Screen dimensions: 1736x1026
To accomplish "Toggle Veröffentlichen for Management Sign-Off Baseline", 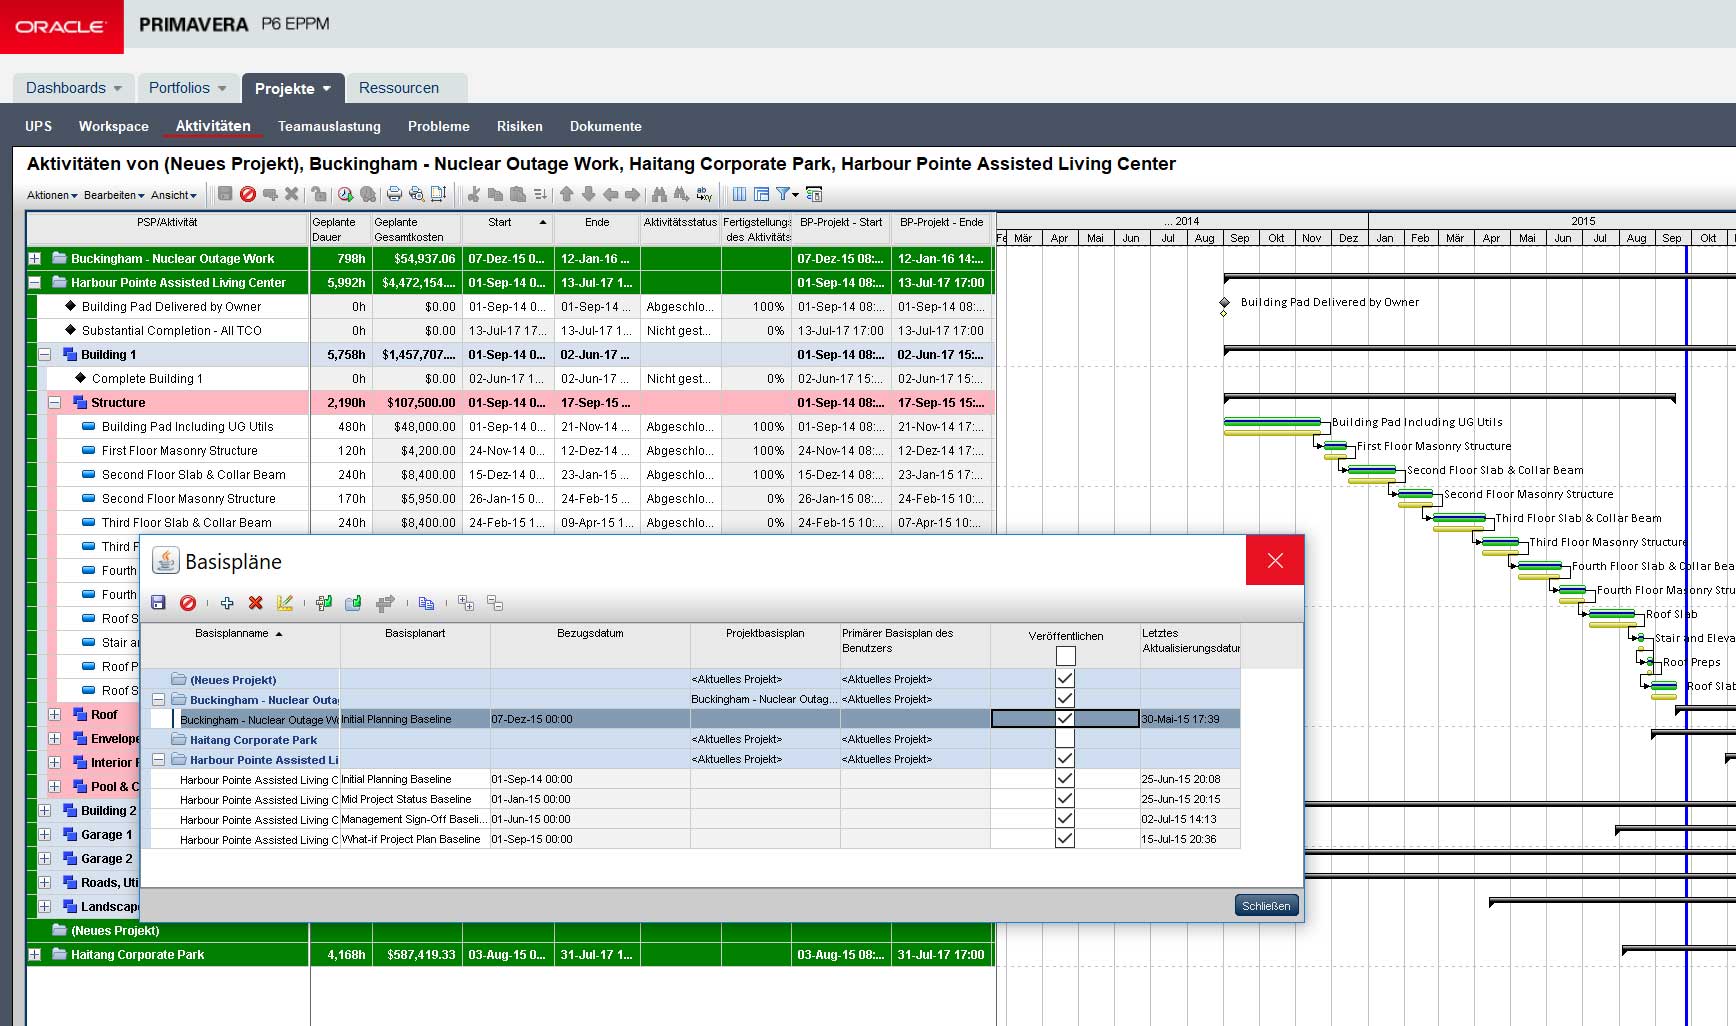I will click(x=1065, y=819).
